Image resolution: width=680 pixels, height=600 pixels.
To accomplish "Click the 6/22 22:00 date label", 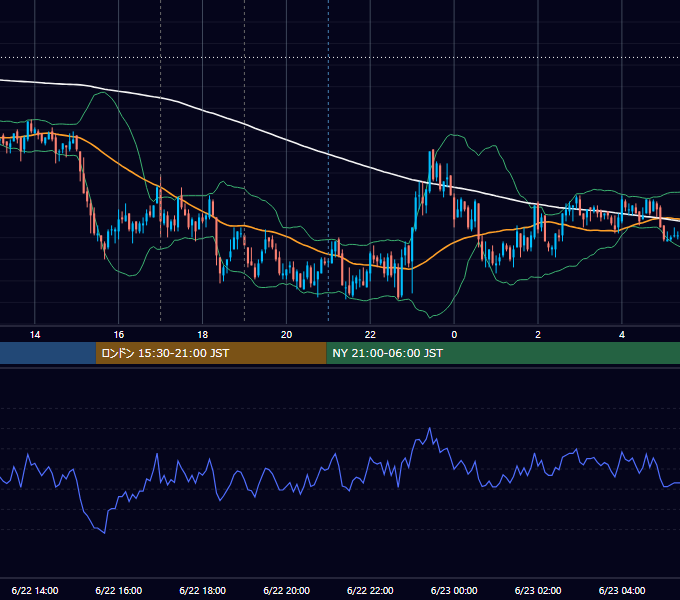I will coord(370,590).
